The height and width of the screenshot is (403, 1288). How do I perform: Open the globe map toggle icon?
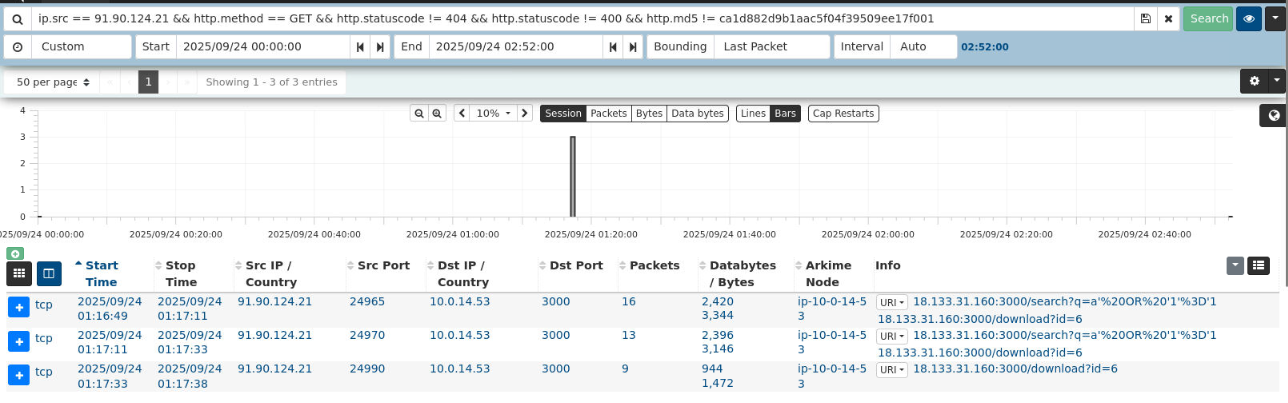click(1273, 116)
